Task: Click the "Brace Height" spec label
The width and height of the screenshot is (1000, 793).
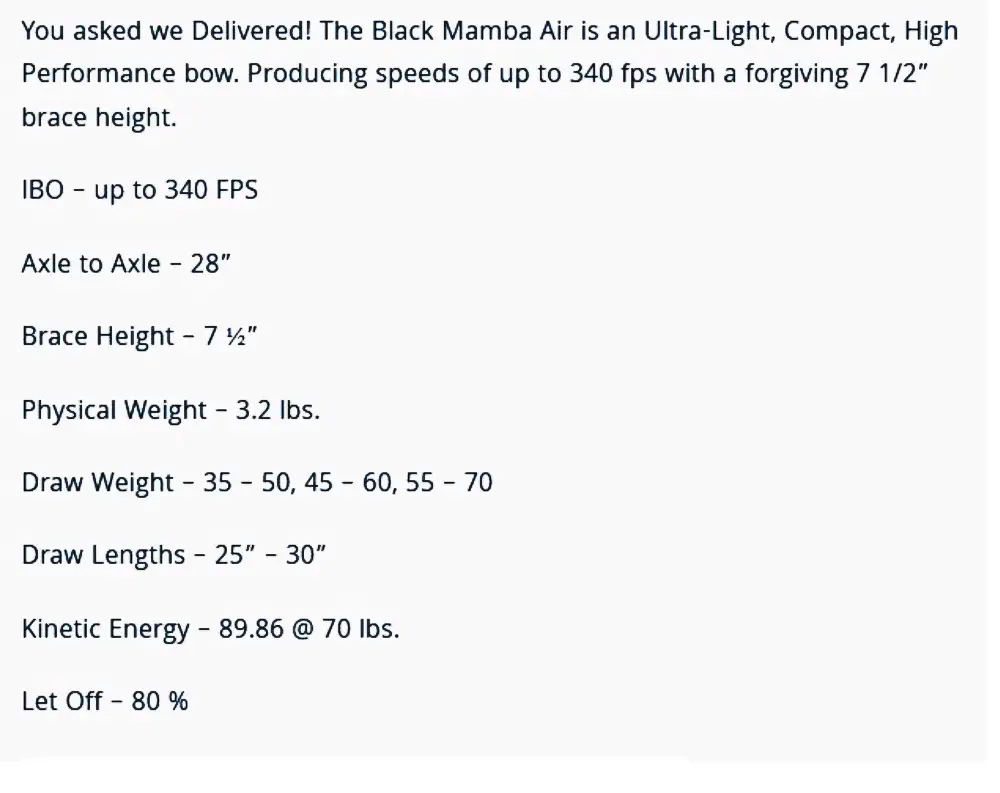Action: (x=98, y=337)
